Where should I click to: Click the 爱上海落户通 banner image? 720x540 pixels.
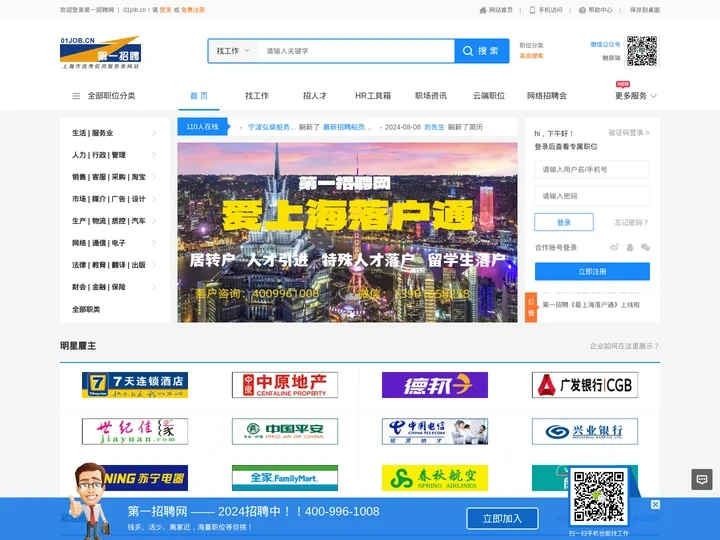pyautogui.click(x=347, y=232)
